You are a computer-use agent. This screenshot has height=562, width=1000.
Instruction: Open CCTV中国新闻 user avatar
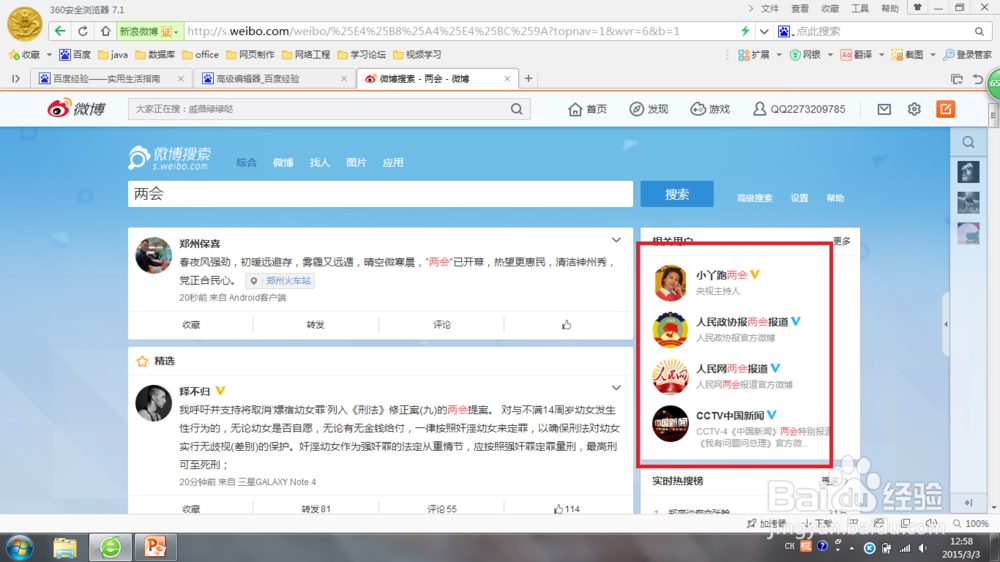670,424
